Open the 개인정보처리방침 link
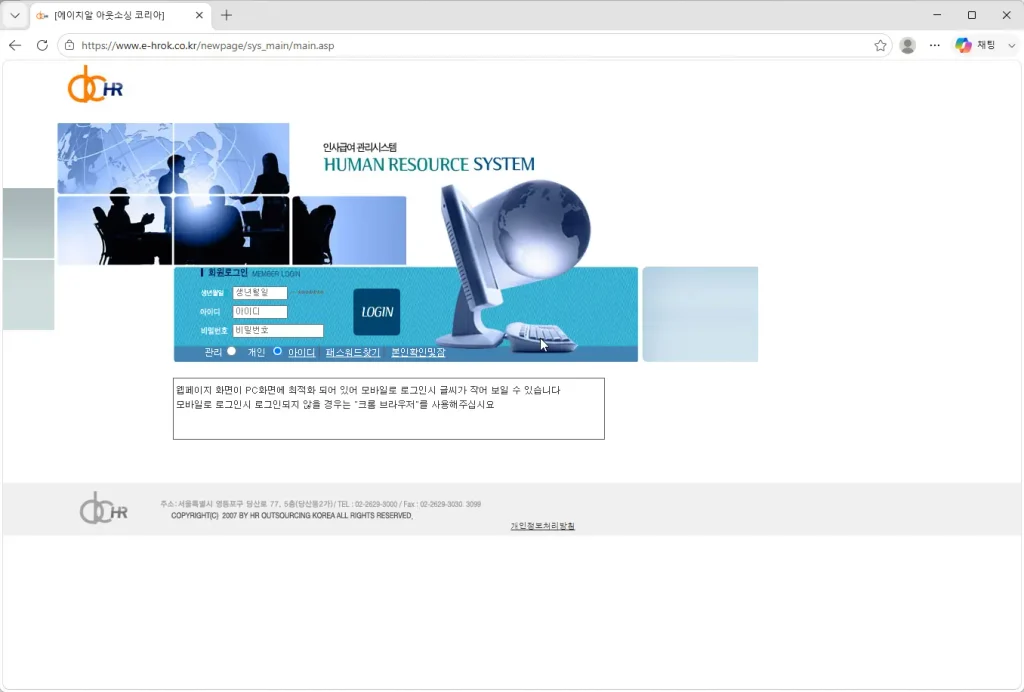 pyautogui.click(x=543, y=526)
